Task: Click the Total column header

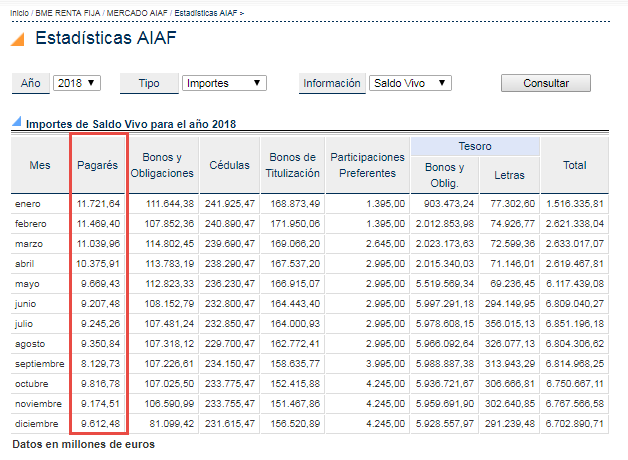Action: pyautogui.click(x=575, y=165)
